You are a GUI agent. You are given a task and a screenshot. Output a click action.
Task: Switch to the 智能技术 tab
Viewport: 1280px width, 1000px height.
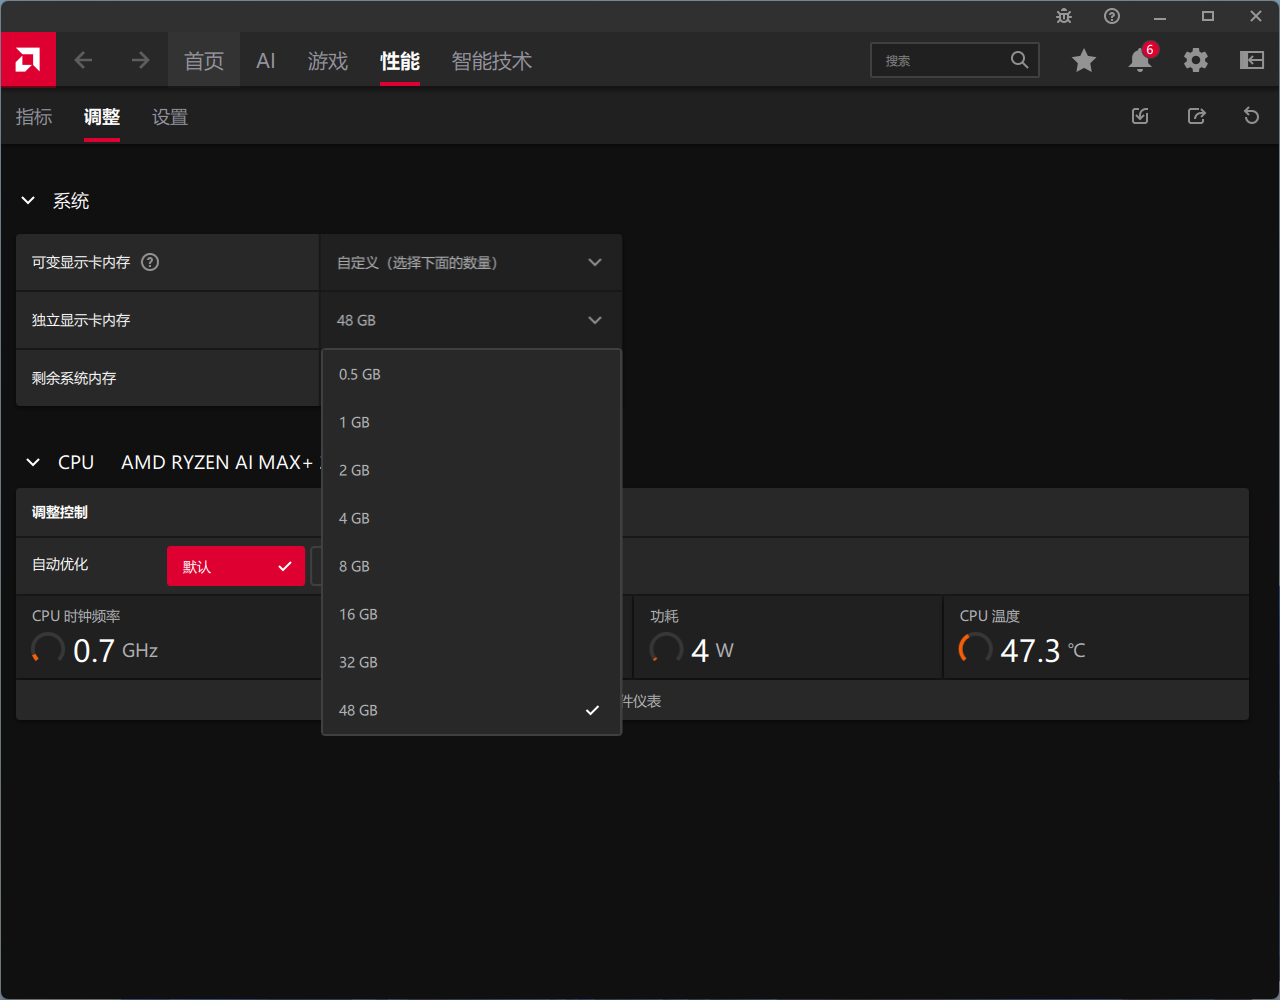(492, 61)
